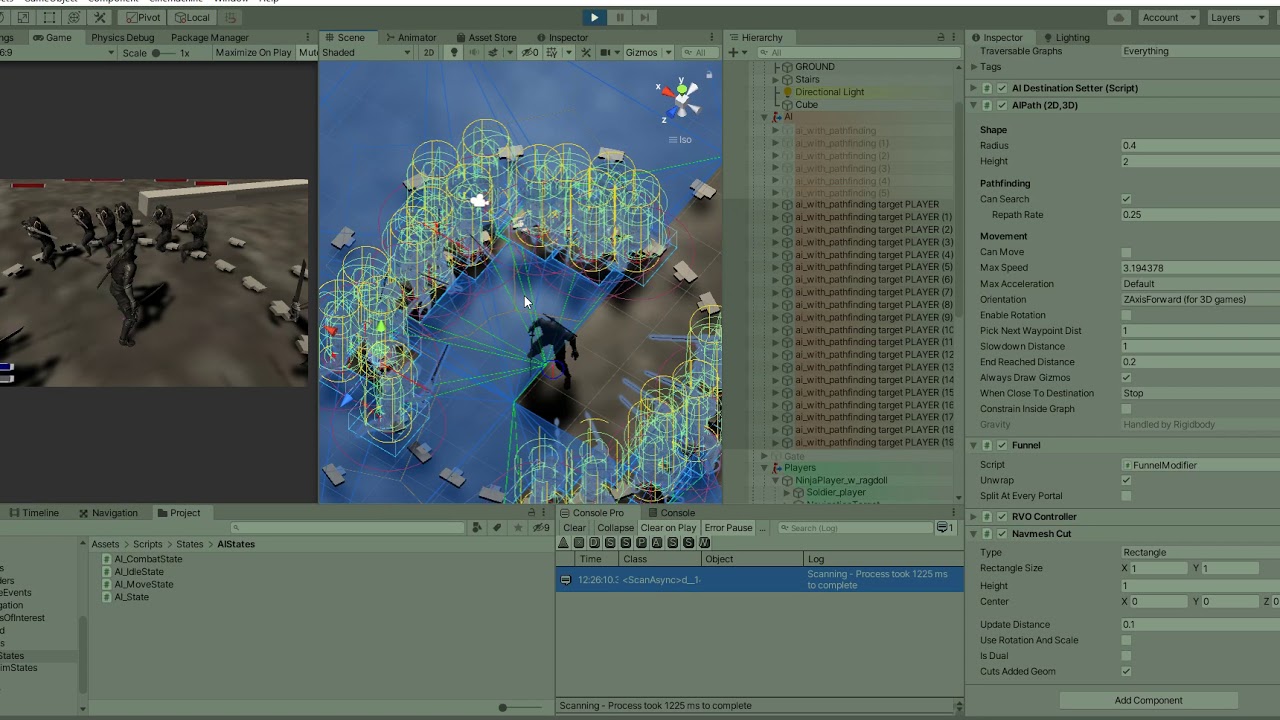Open the Collab cloud services icon
This screenshot has height=720, width=1280.
(1119, 17)
